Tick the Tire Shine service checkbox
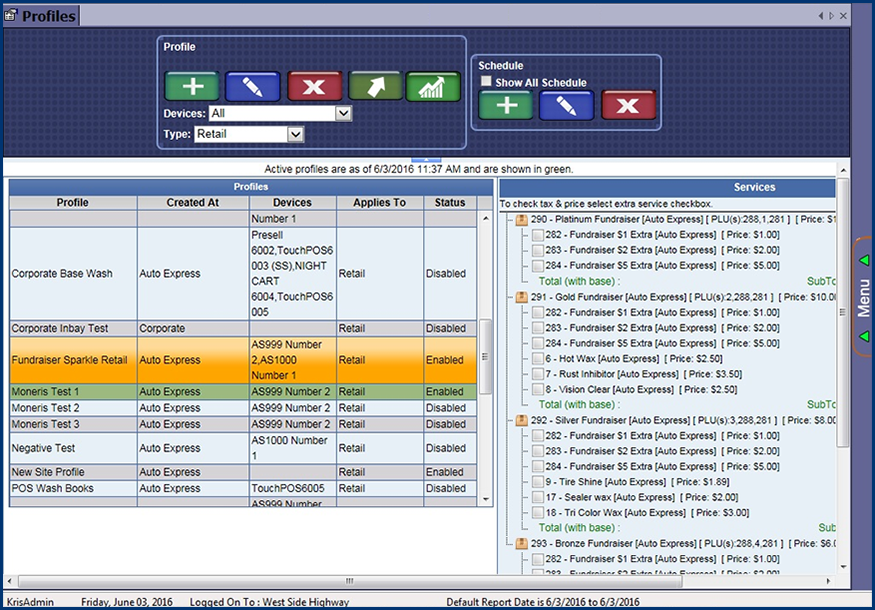Viewport: 875px width, 610px height. pos(538,482)
